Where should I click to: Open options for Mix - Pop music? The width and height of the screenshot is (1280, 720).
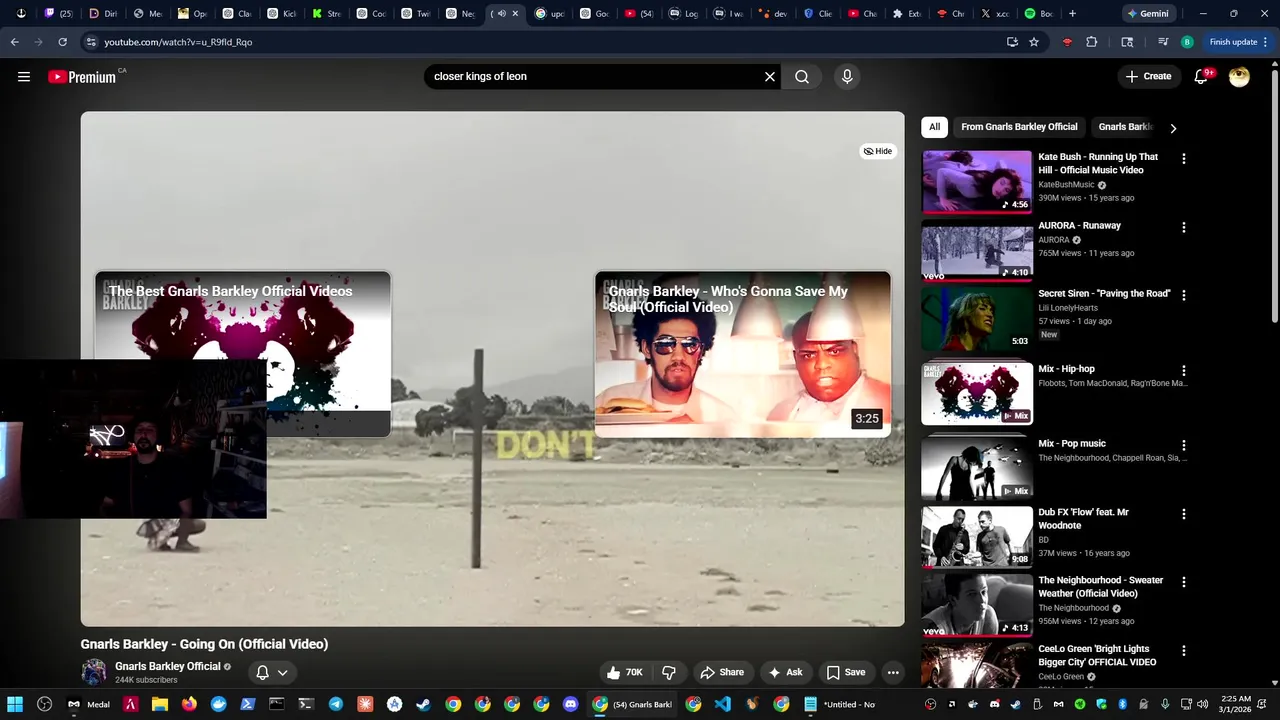(1184, 446)
